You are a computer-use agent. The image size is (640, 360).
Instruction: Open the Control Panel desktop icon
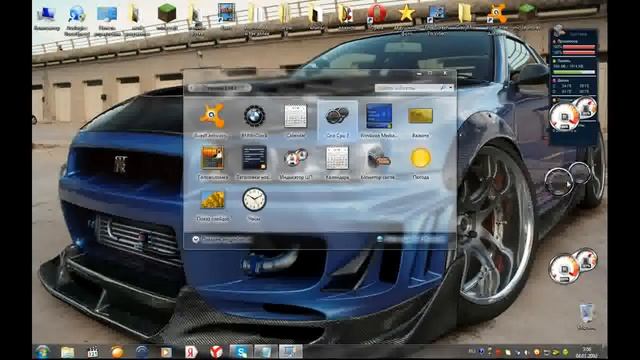(107, 19)
